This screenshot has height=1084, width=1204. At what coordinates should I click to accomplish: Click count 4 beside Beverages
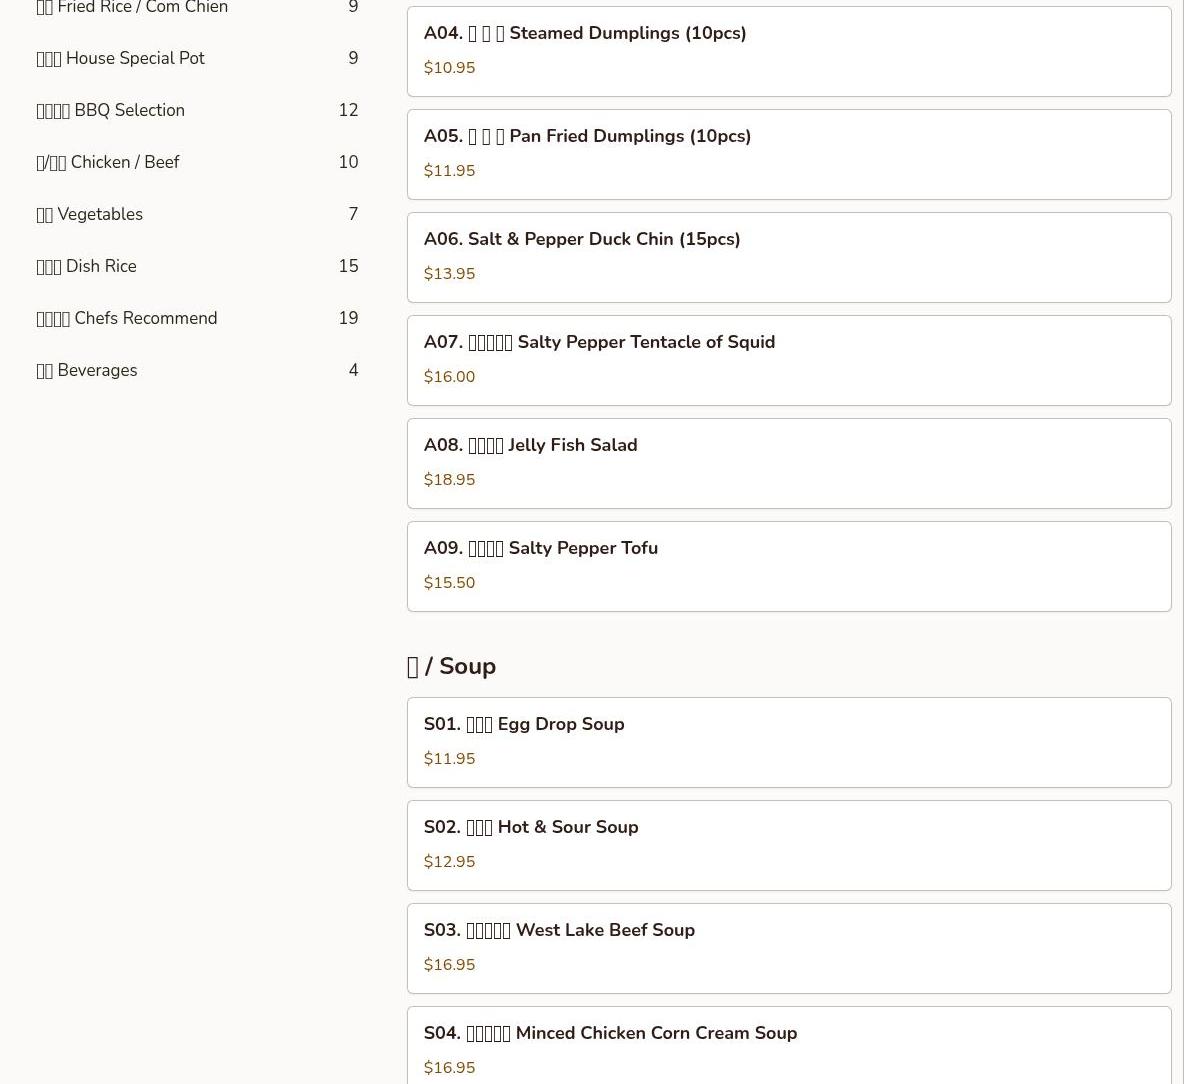click(x=353, y=370)
